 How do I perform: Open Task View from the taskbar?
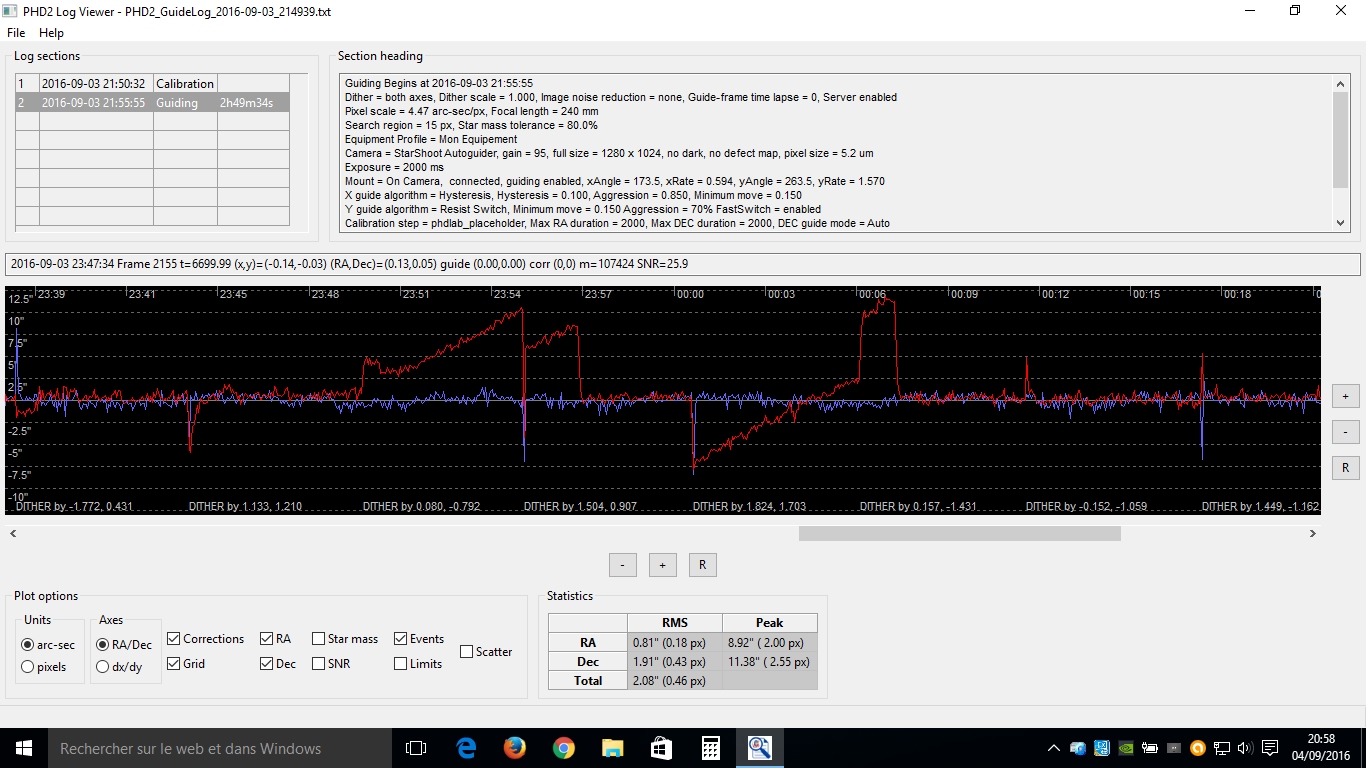[416, 748]
